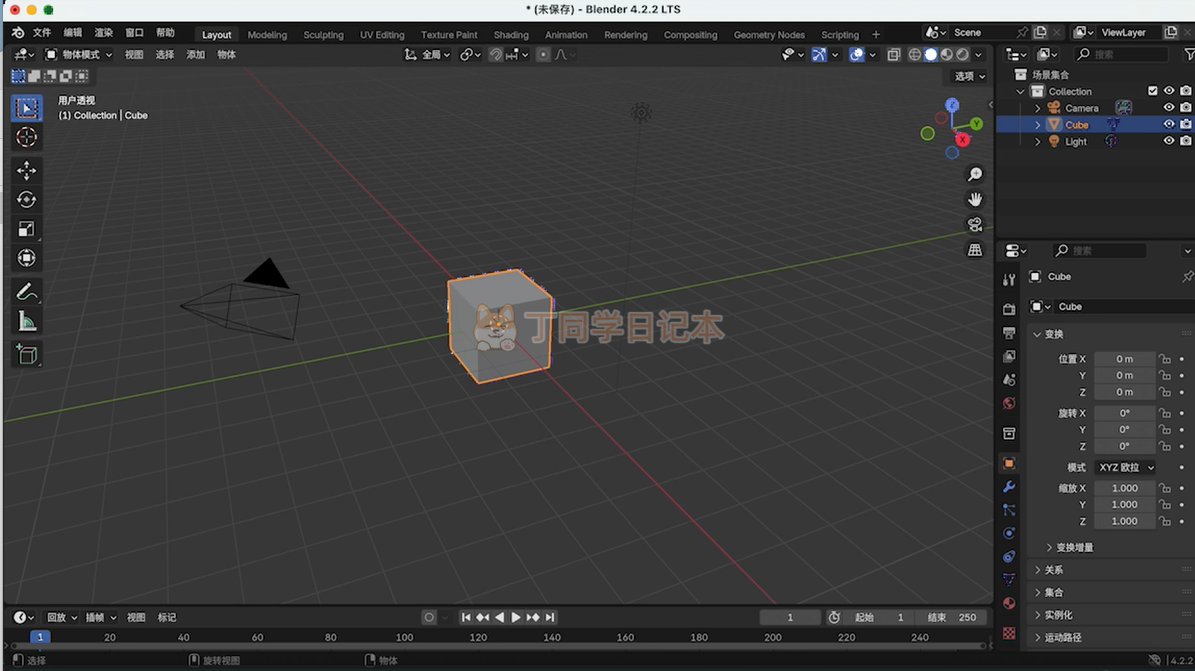Viewport: 1195px width, 671px height.
Task: Switch to orthographic view with grid icon
Action: (975, 250)
